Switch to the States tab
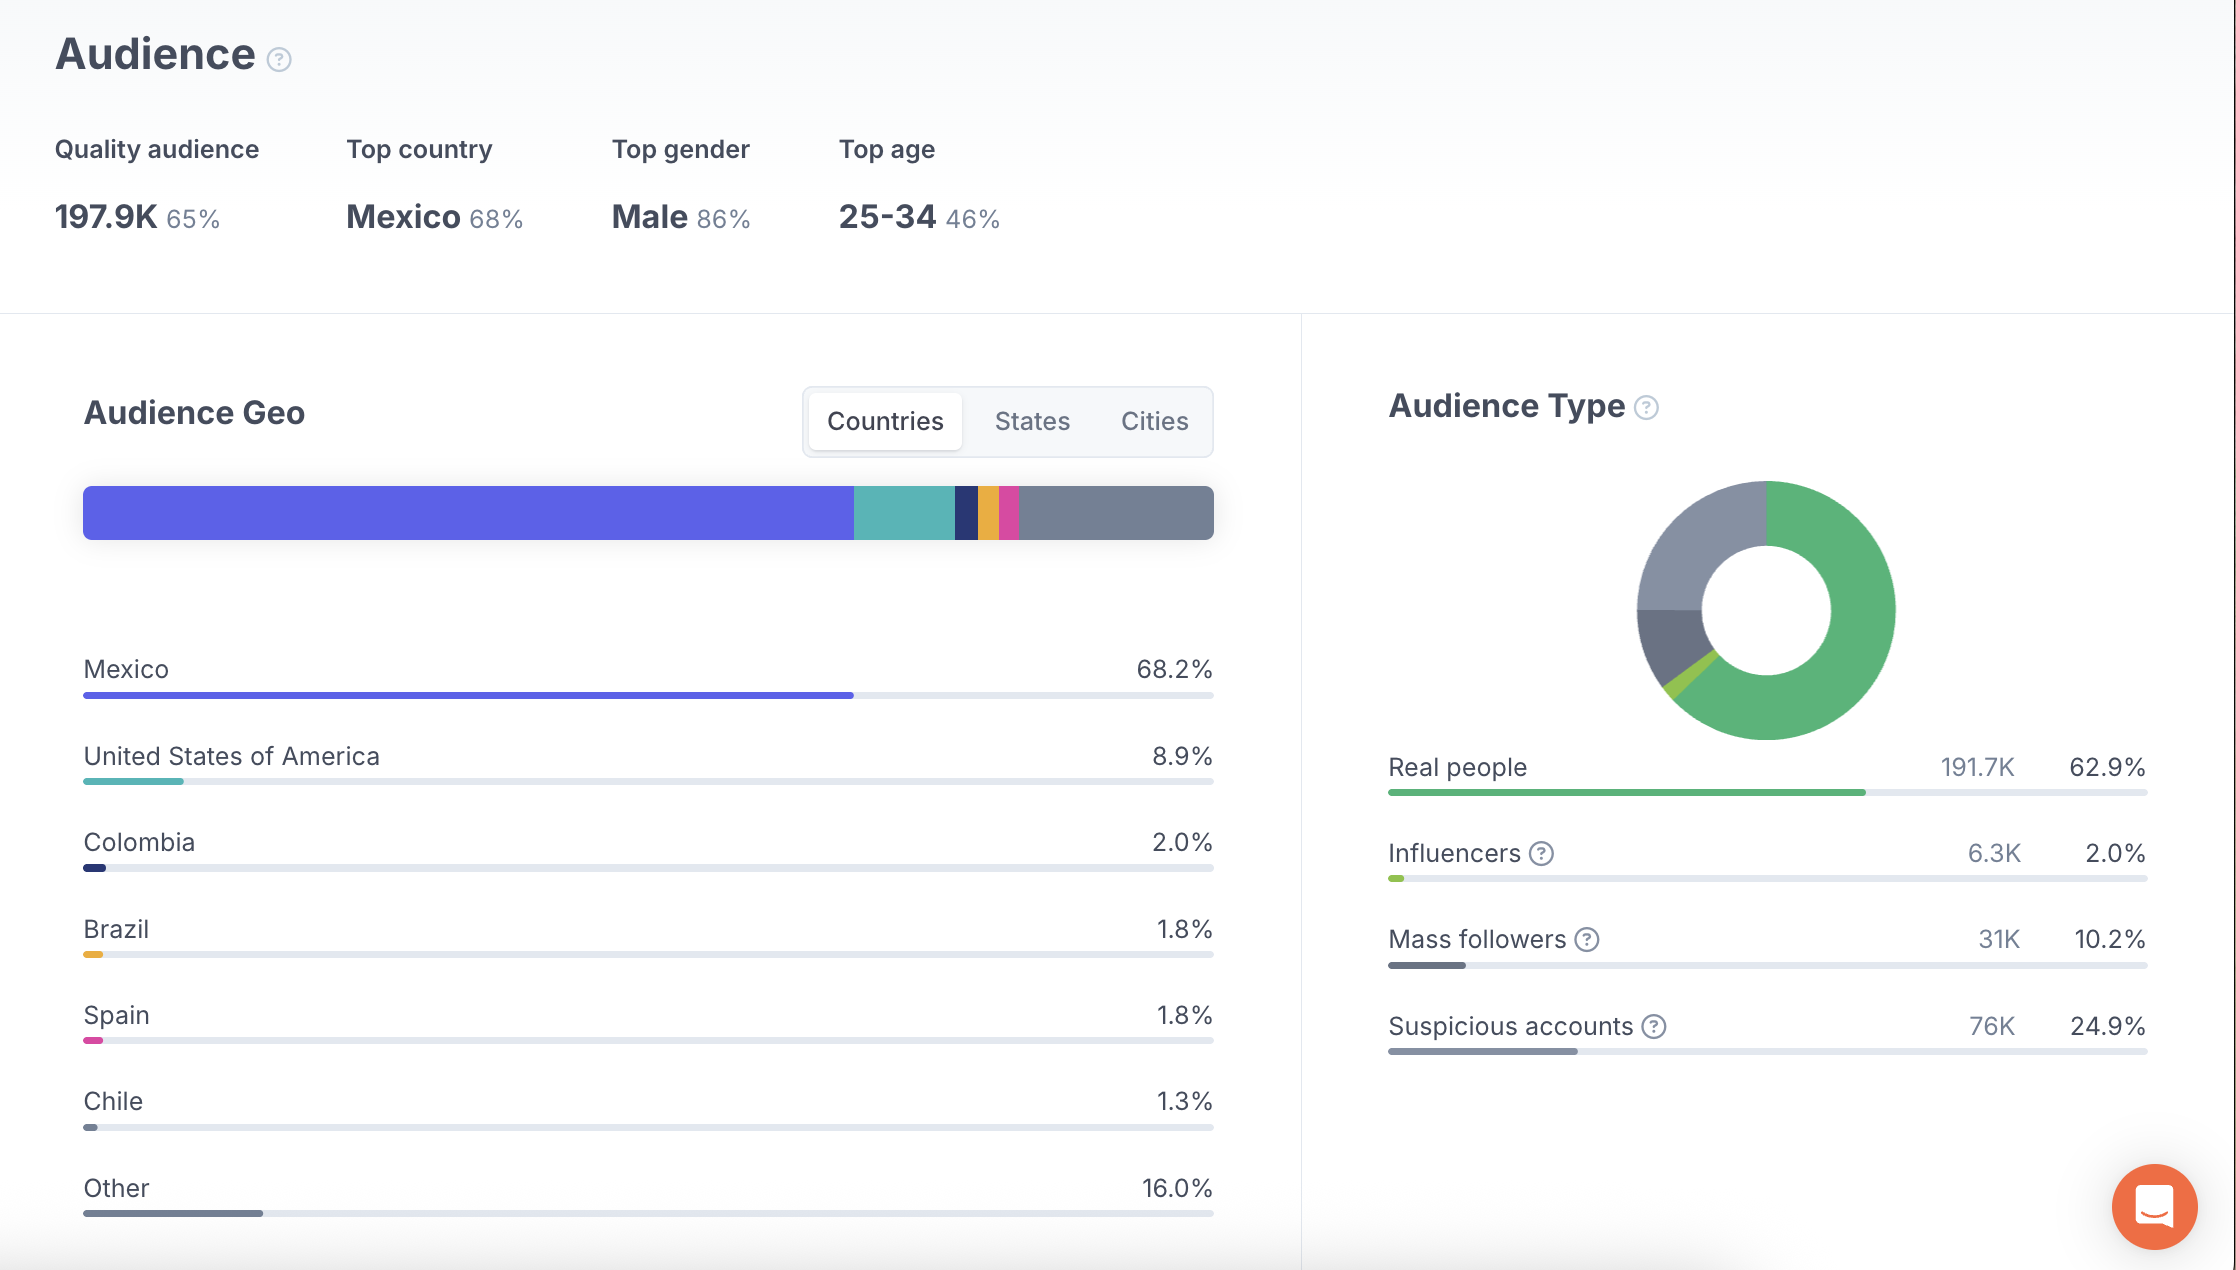 click(x=1032, y=422)
